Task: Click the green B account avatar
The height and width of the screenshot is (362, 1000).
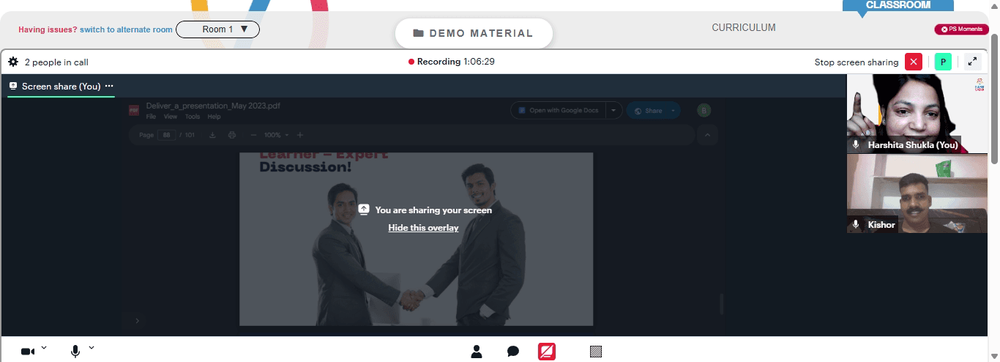Action: [703, 110]
